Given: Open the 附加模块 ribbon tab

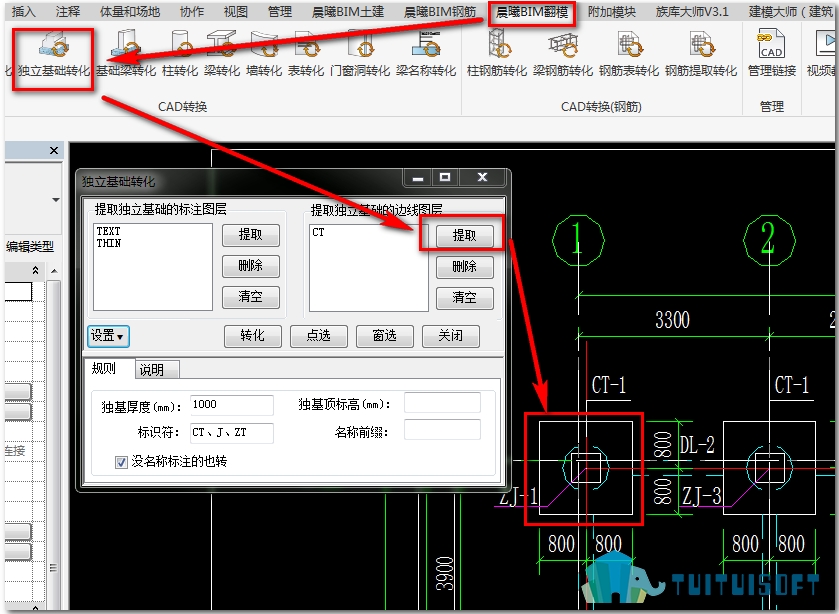Looking at the screenshot, I should [612, 12].
